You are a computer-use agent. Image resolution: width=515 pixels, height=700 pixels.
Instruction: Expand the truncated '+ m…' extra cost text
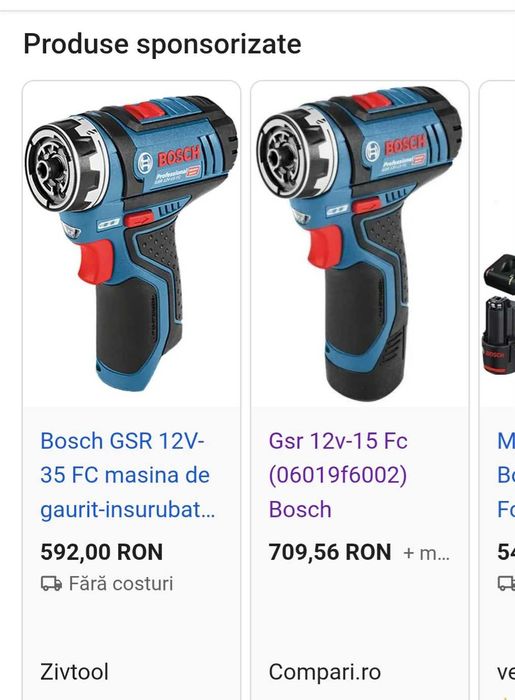click(426, 554)
